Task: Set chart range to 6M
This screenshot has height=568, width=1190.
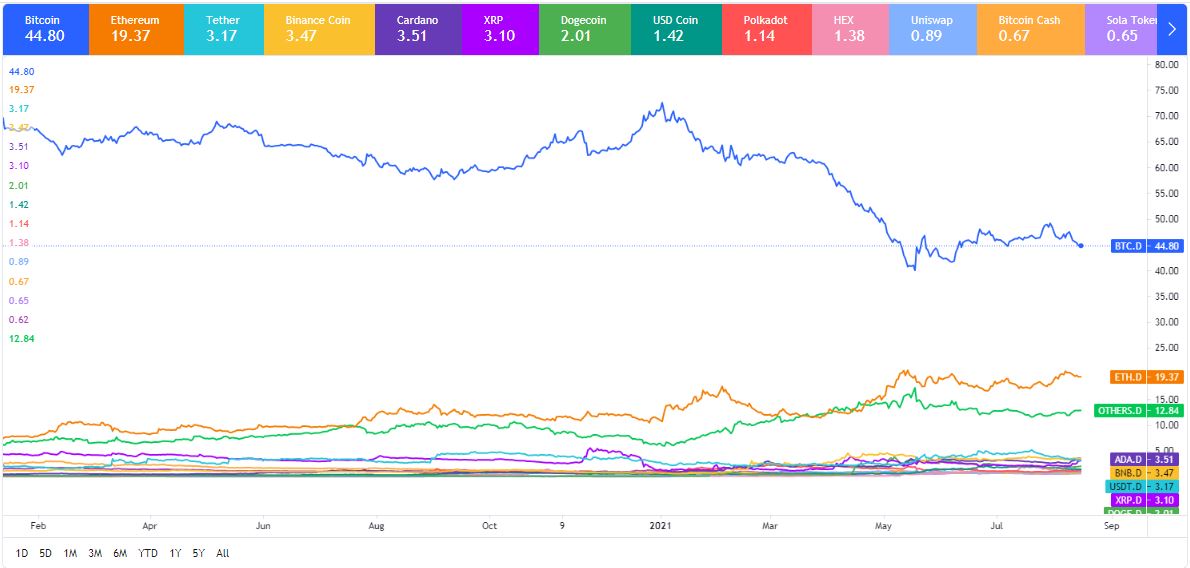Action: click(120, 554)
